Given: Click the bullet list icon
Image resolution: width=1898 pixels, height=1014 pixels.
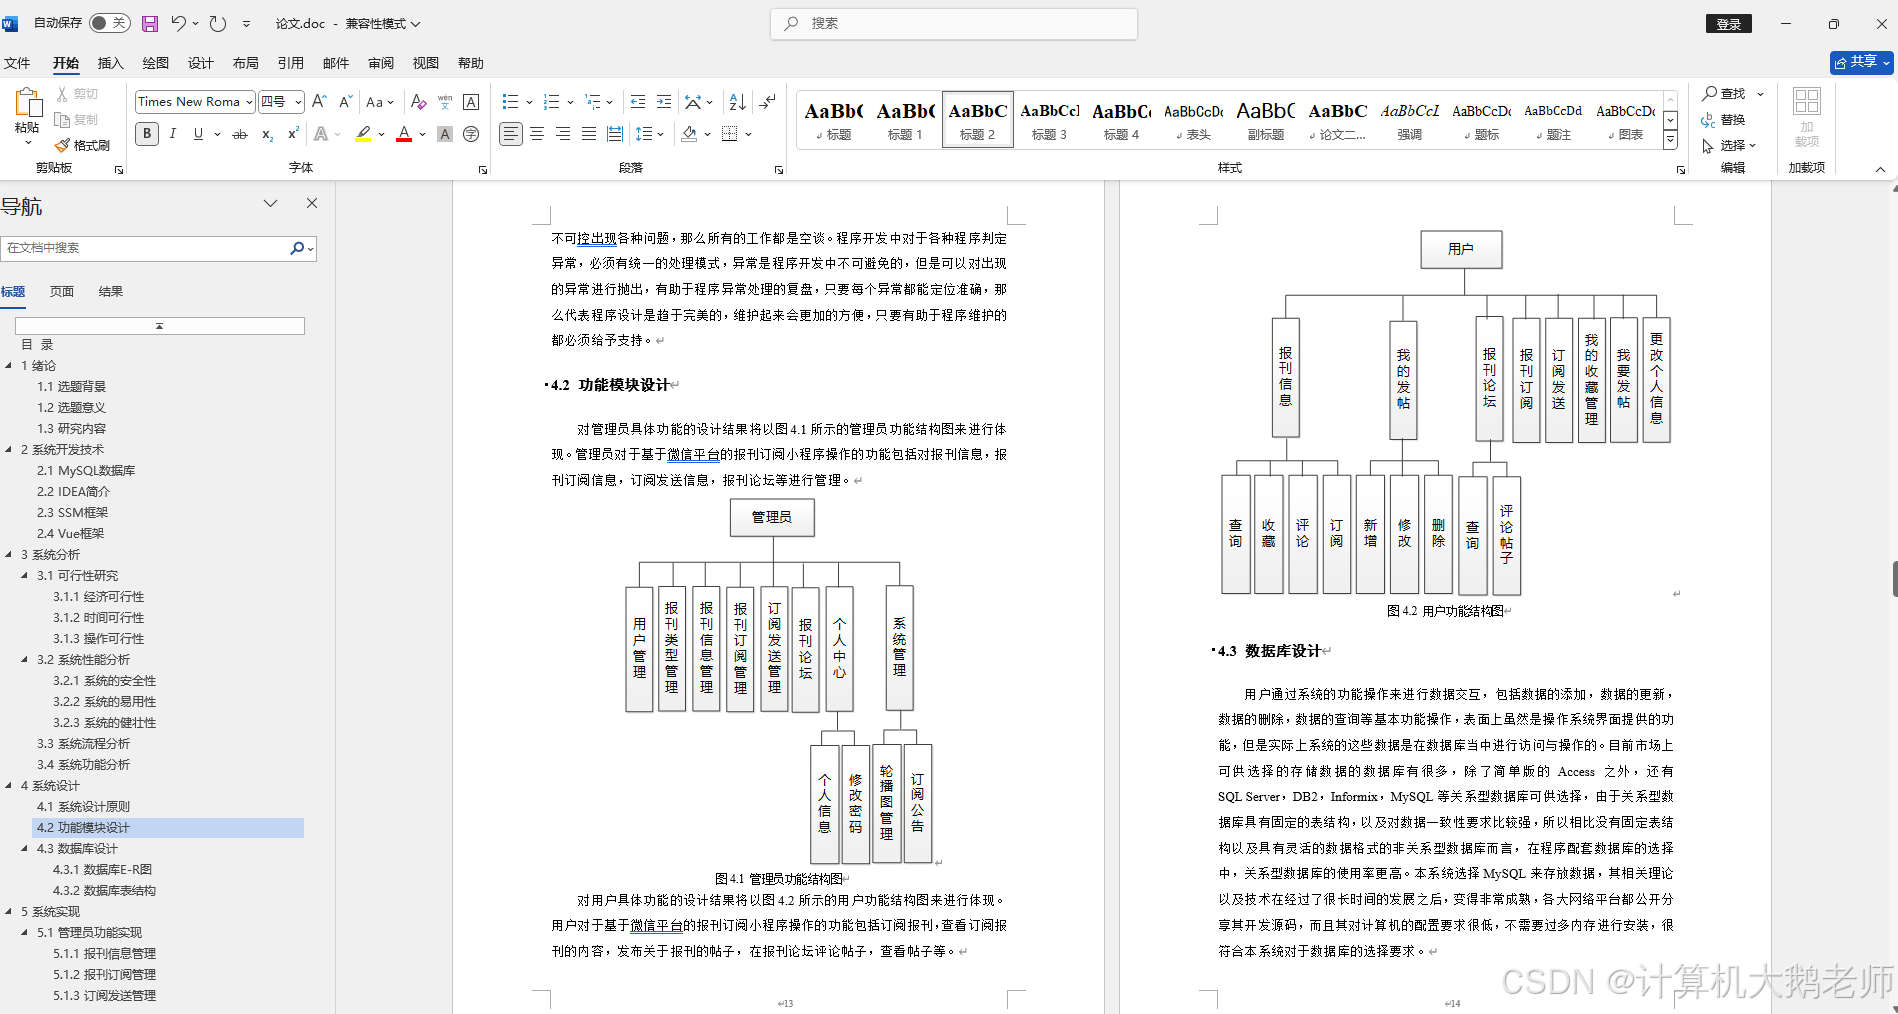Looking at the screenshot, I should [x=510, y=101].
